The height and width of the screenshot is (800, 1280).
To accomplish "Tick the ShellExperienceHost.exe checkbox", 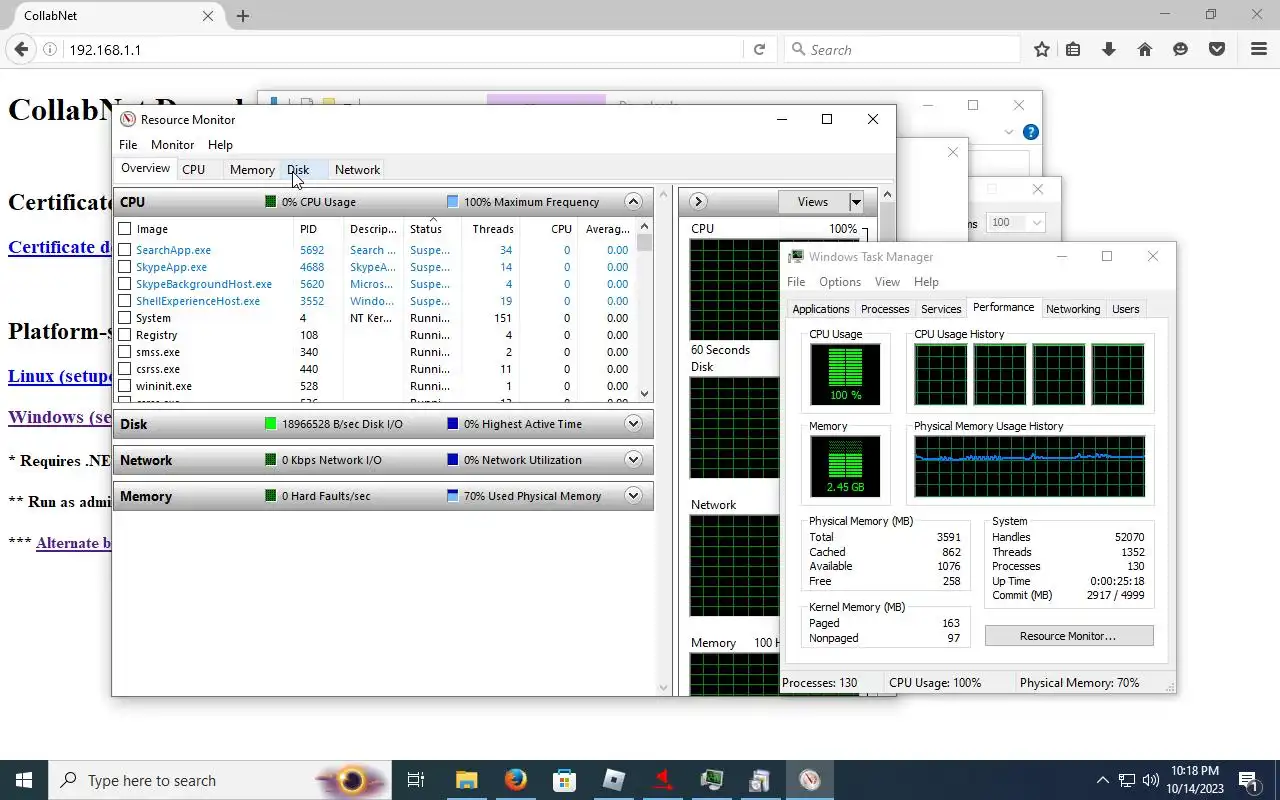I will (x=125, y=301).
